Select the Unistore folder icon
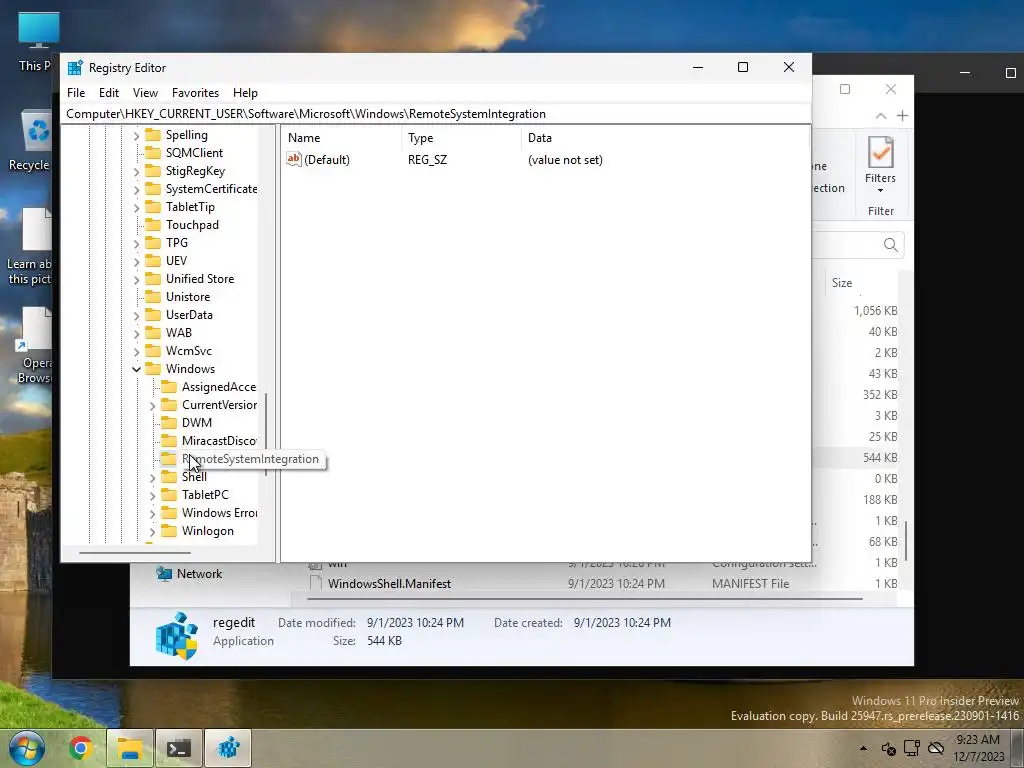Viewport: 1024px width, 768px height. [x=153, y=296]
